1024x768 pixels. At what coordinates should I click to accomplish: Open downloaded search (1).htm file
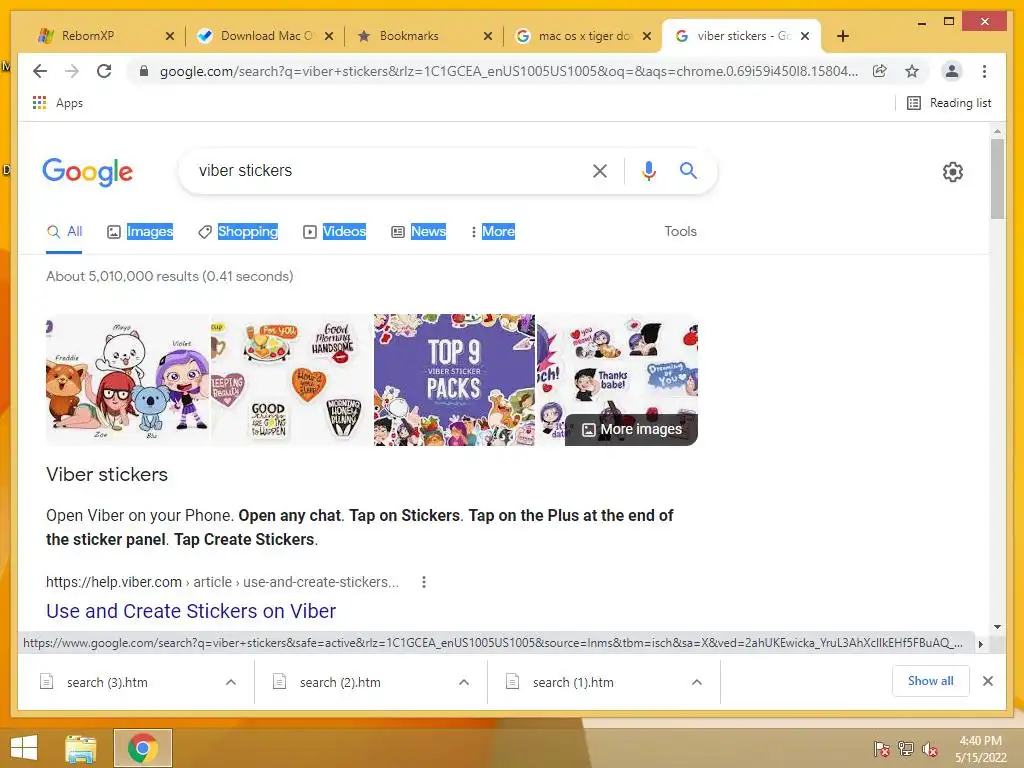pos(573,682)
